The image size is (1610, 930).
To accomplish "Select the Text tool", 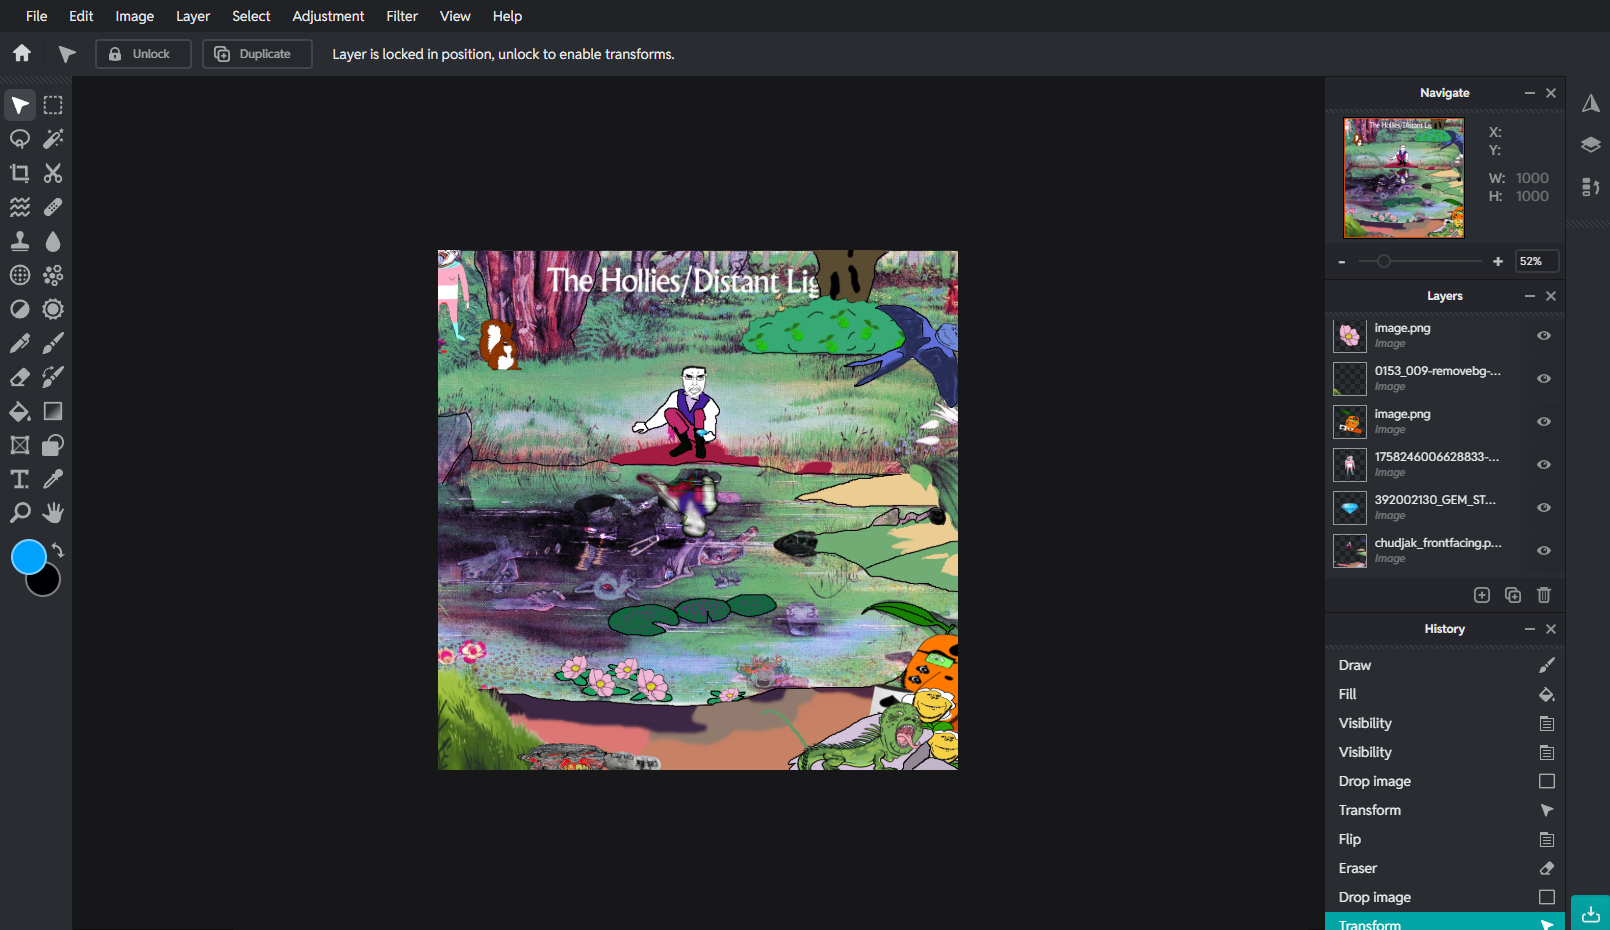I will click(20, 479).
